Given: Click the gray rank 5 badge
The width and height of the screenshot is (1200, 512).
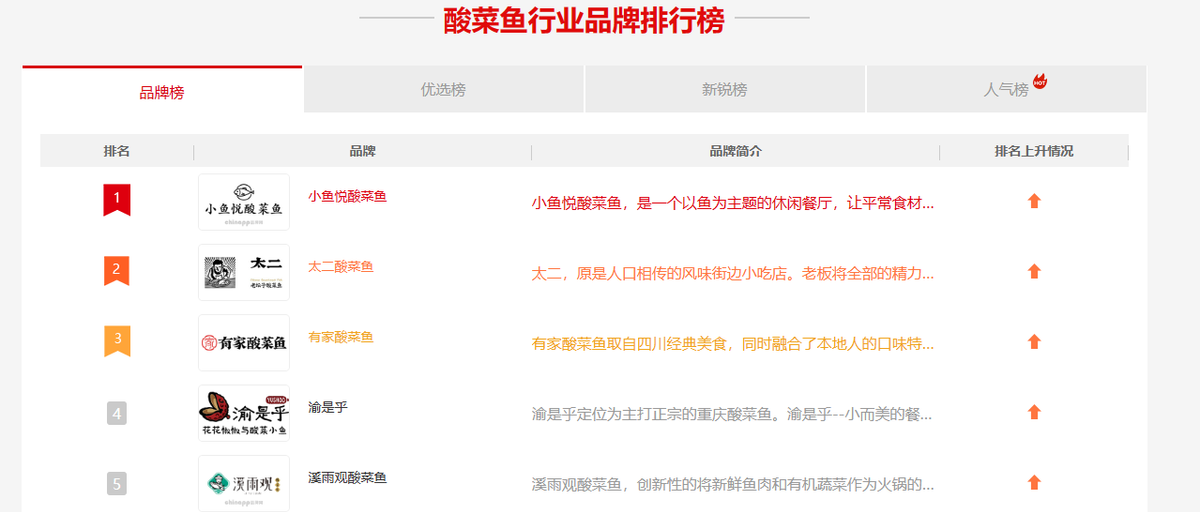Looking at the screenshot, I should click(x=117, y=484).
